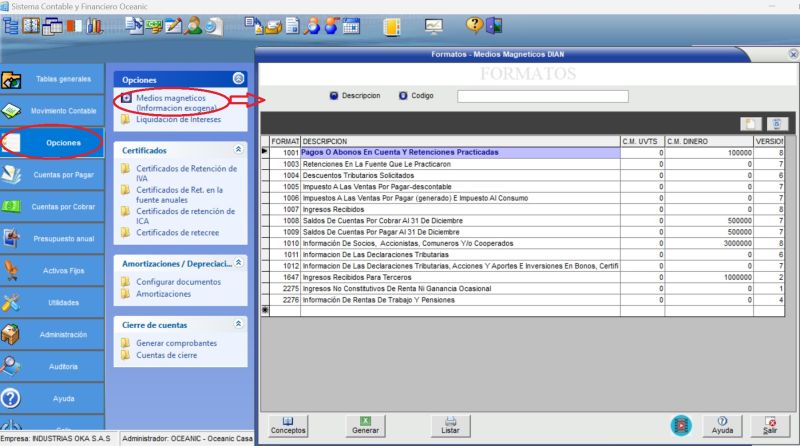Collapse the Opciones panel header
Screen dimensions: 800x446
[238, 78]
